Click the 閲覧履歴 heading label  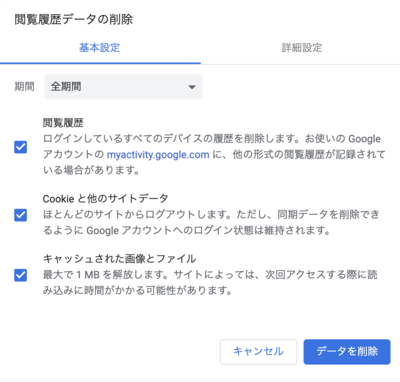click(63, 123)
